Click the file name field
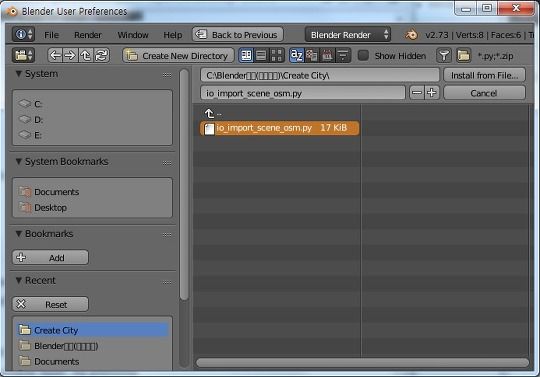The image size is (540, 377). 303,93
